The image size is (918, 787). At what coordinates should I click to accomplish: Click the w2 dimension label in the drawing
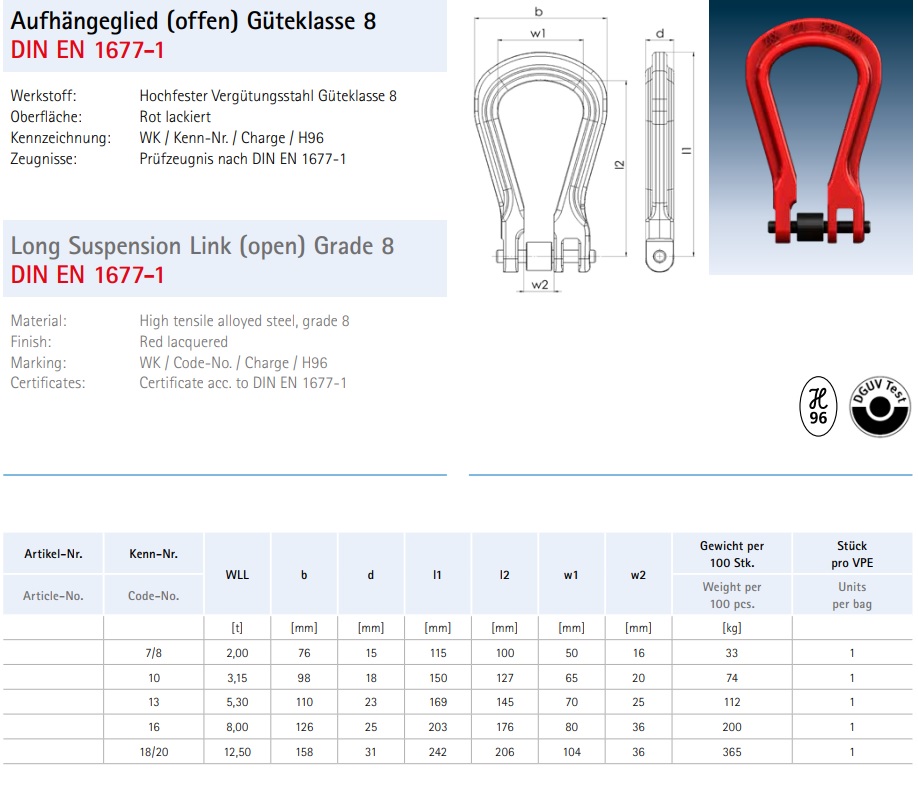540,285
